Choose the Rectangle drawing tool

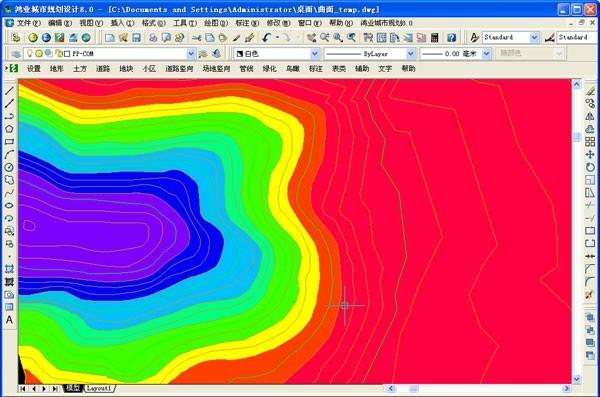pyautogui.click(x=9, y=142)
